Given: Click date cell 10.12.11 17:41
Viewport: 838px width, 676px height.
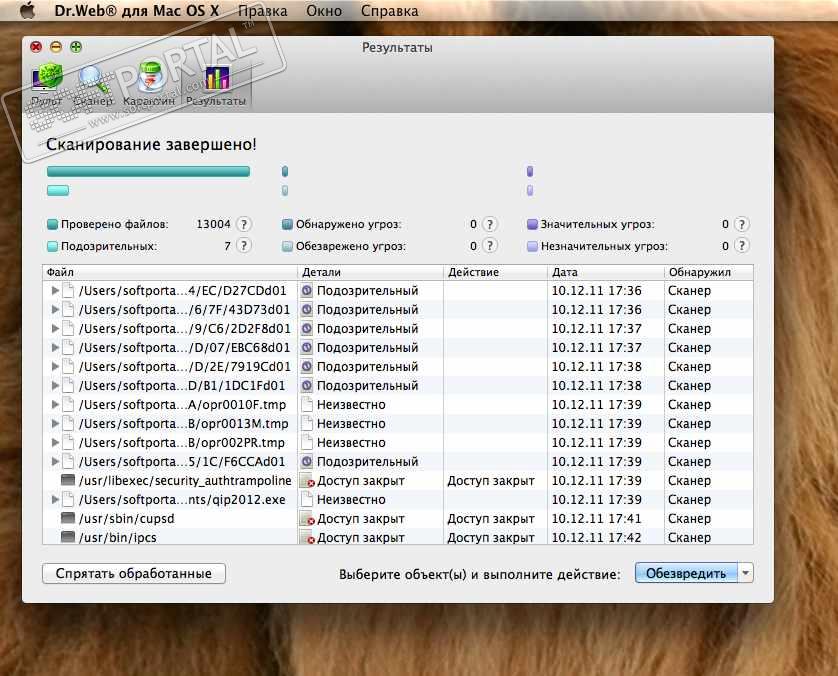Looking at the screenshot, I should 596,519.
